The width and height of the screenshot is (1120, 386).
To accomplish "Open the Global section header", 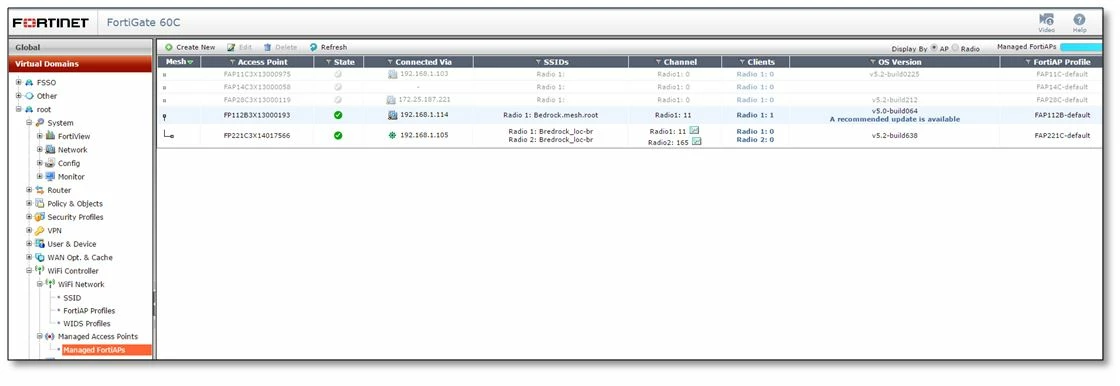I will coord(80,47).
